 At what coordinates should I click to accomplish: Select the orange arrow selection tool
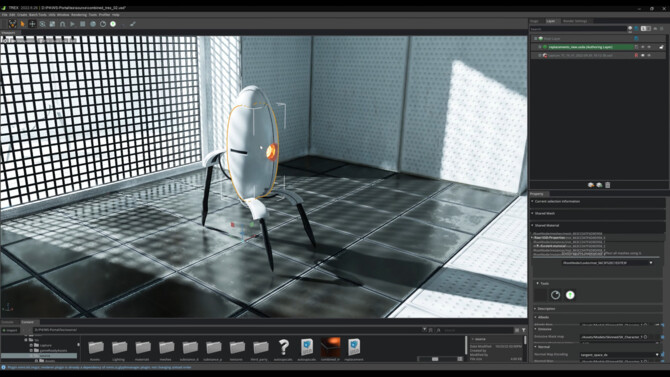22,24
